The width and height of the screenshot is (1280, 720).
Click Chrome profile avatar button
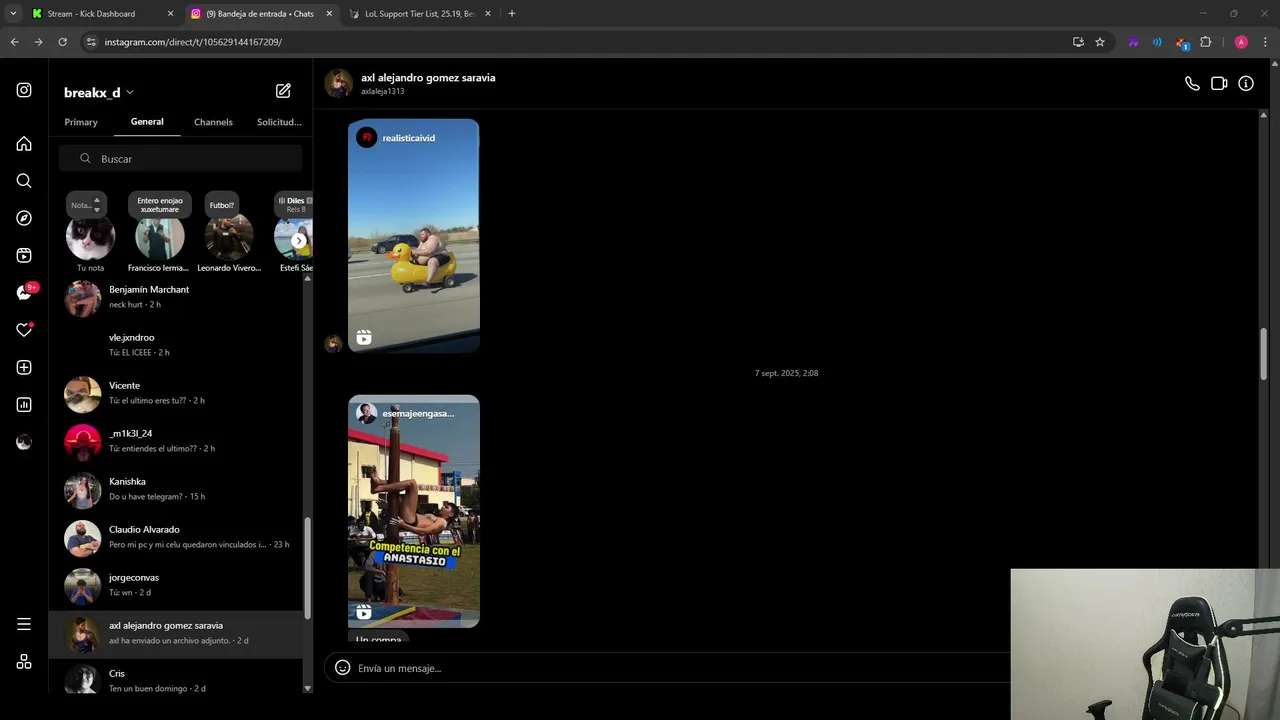pyautogui.click(x=1241, y=42)
